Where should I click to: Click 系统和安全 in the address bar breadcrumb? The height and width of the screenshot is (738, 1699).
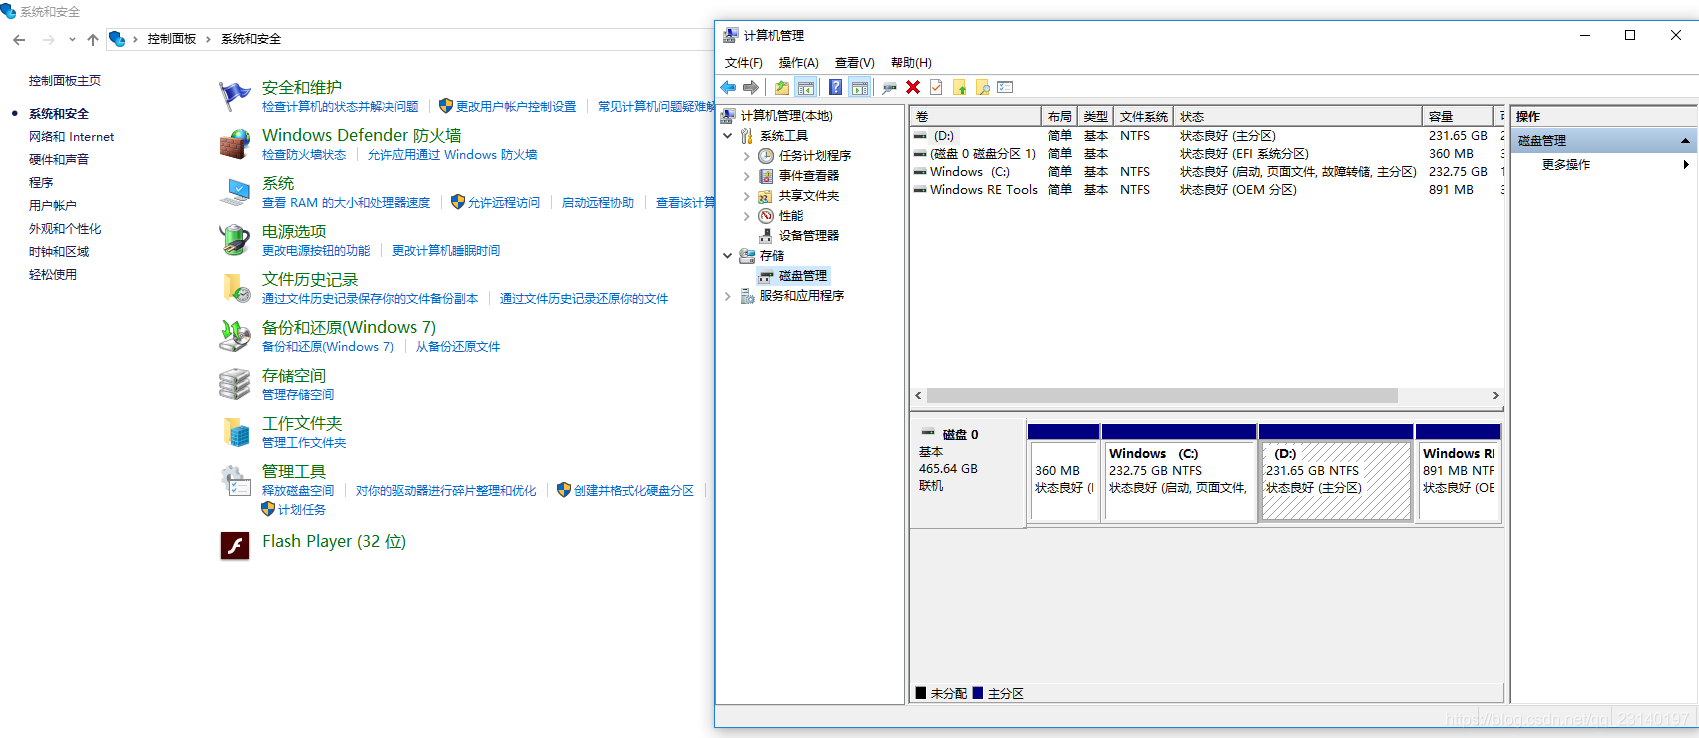pos(251,39)
